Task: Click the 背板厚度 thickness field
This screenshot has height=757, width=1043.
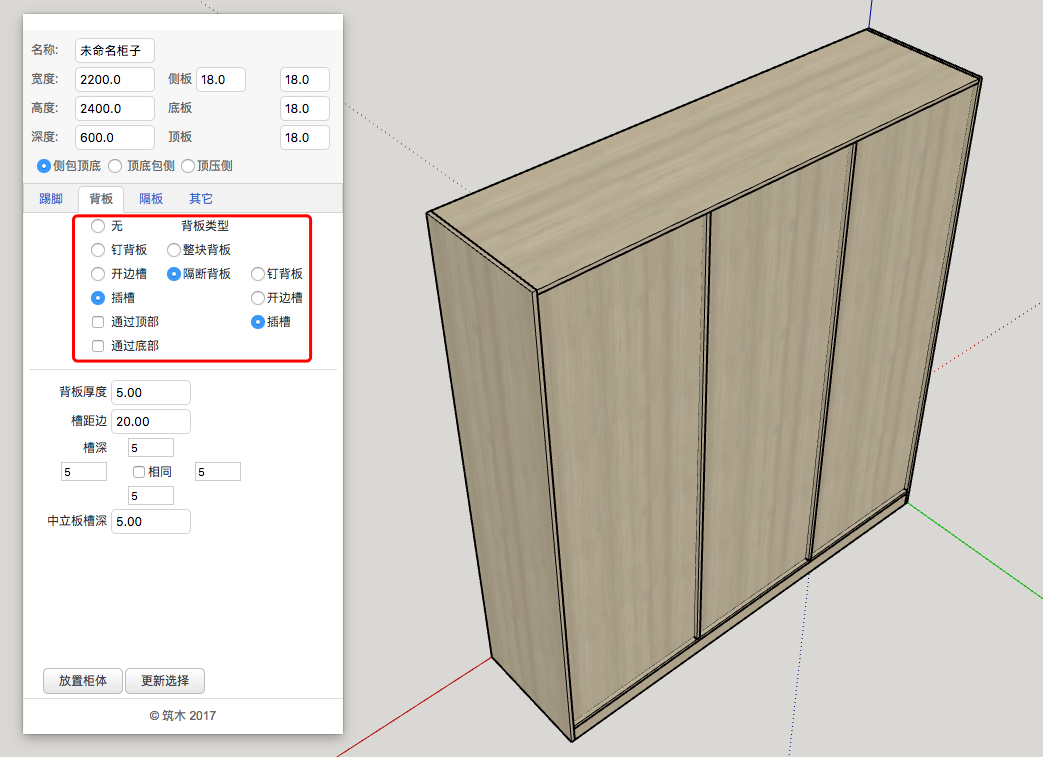Action: point(150,393)
